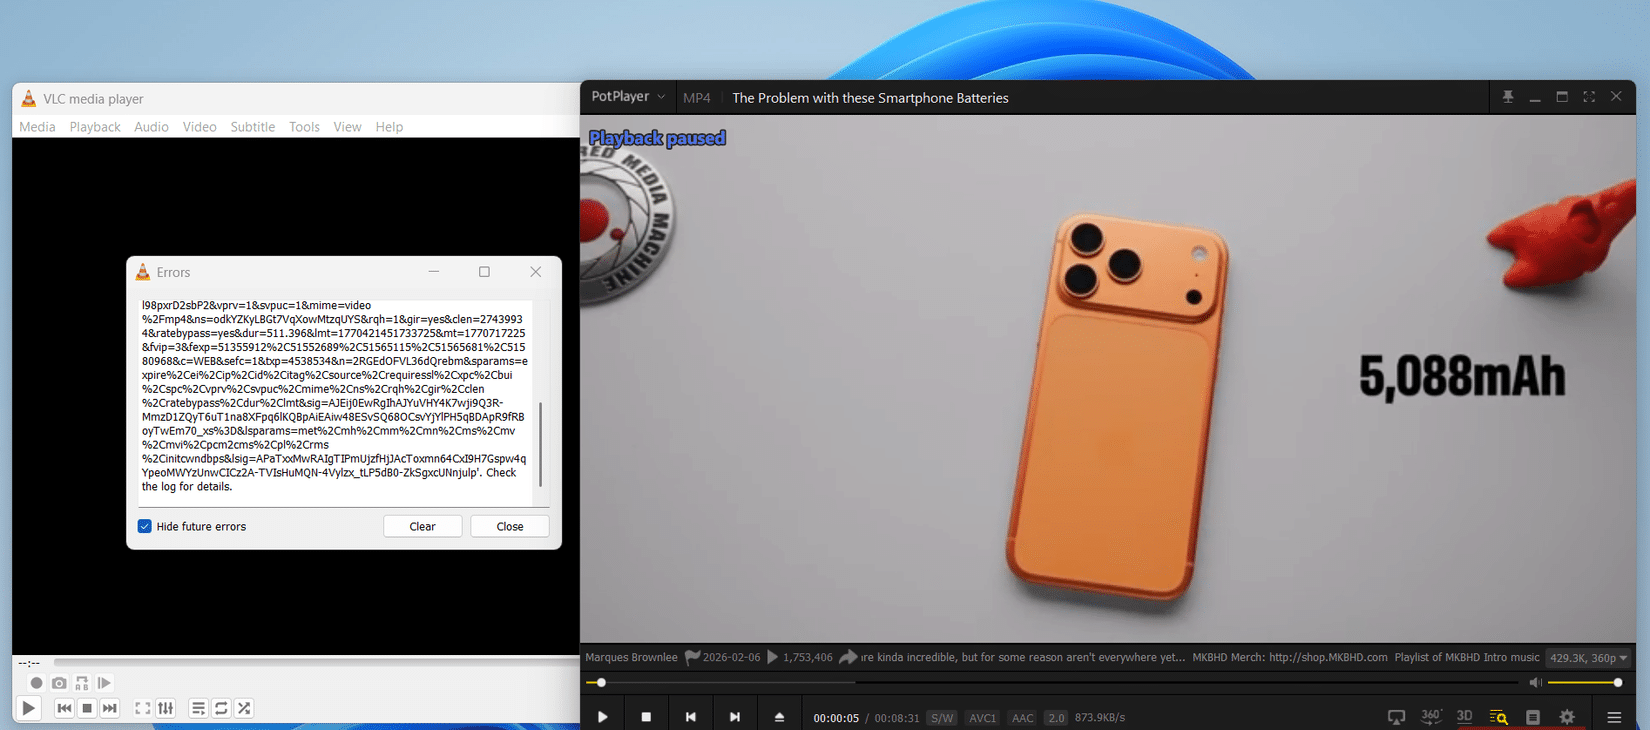Viewport: 1650px width, 730px height.
Task: Click view count 1,753,406
Action: pyautogui.click(x=807, y=658)
